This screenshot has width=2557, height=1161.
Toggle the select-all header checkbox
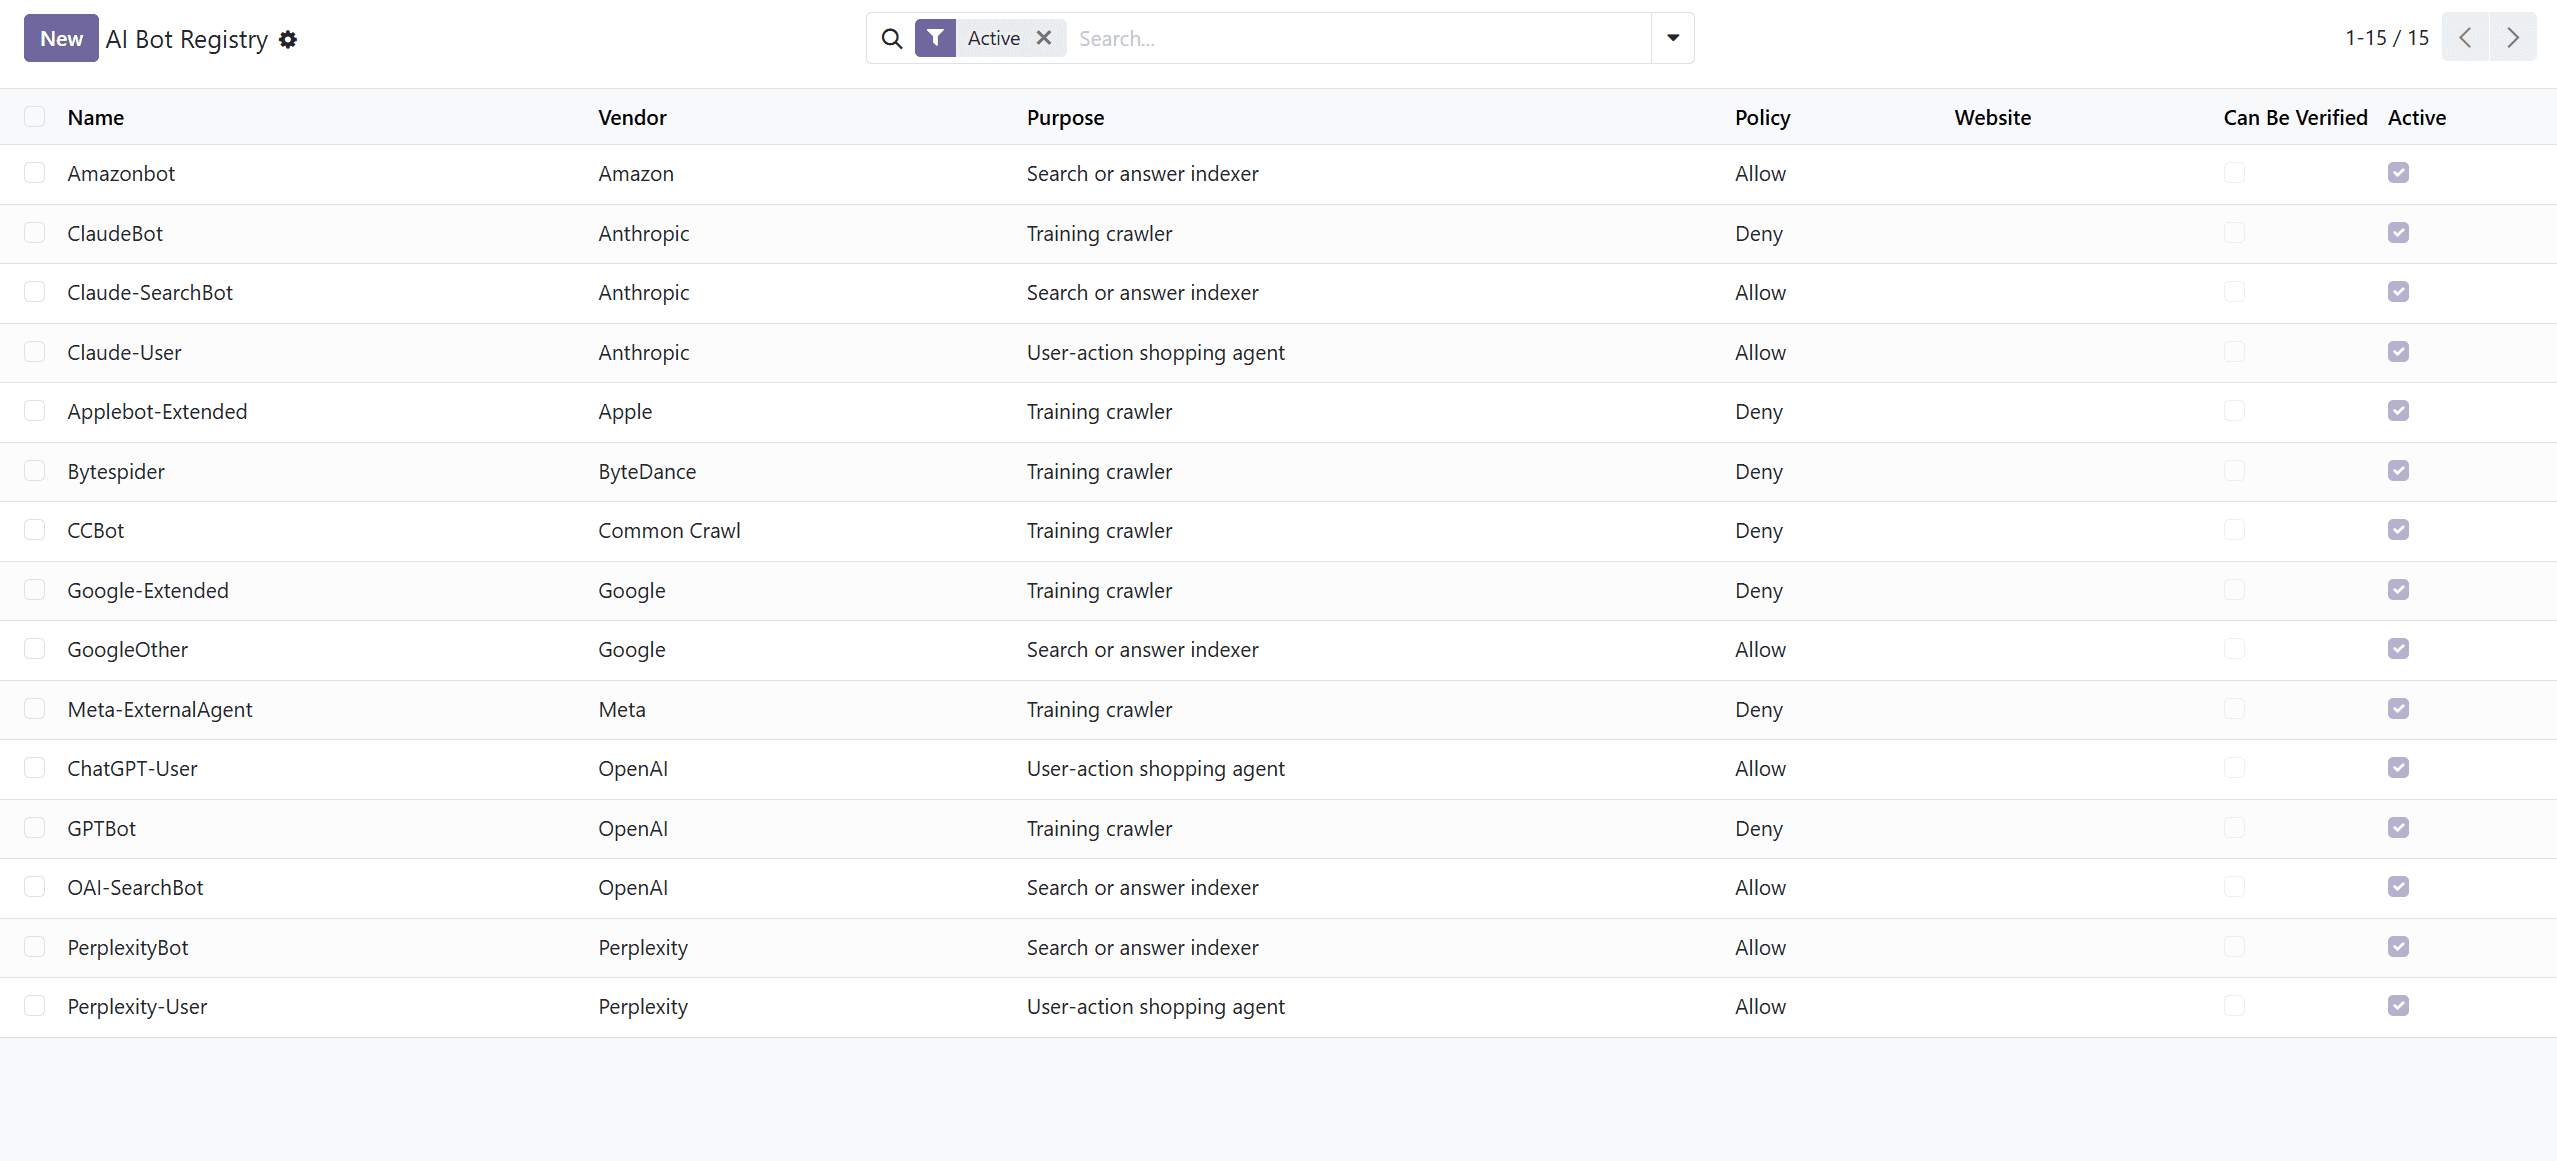click(35, 117)
